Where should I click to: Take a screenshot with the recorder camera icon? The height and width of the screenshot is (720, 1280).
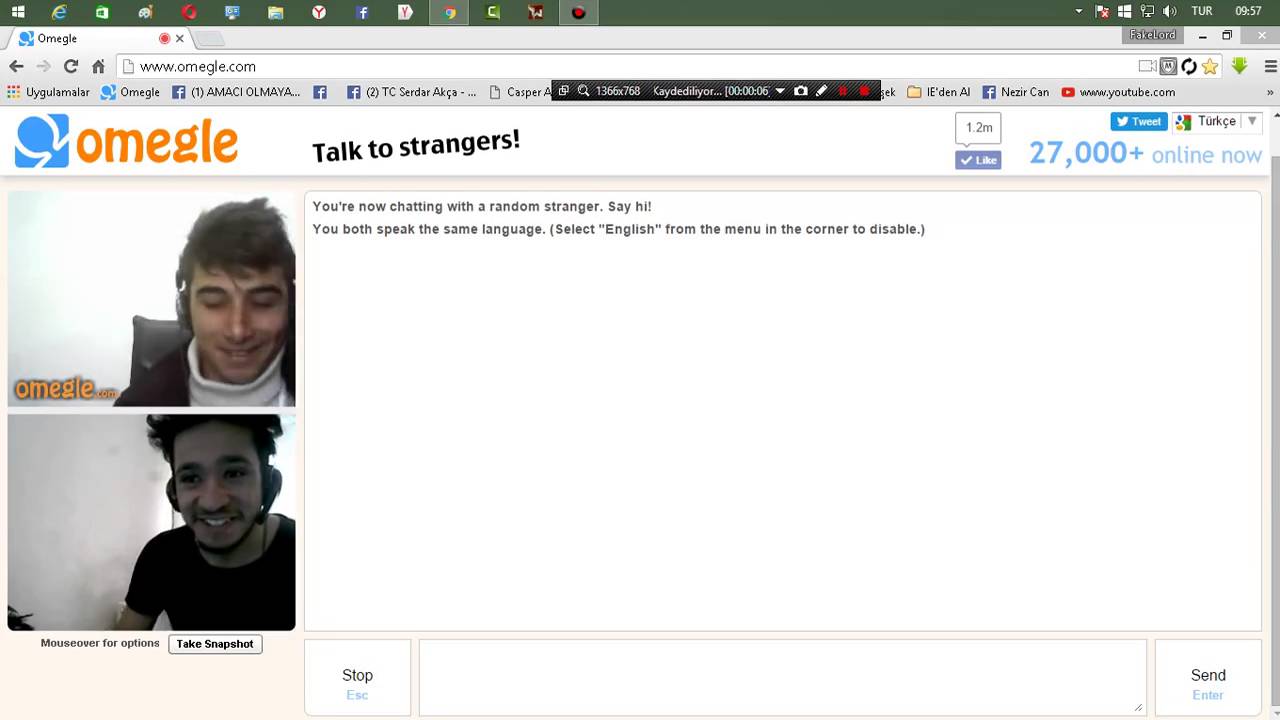coord(800,91)
